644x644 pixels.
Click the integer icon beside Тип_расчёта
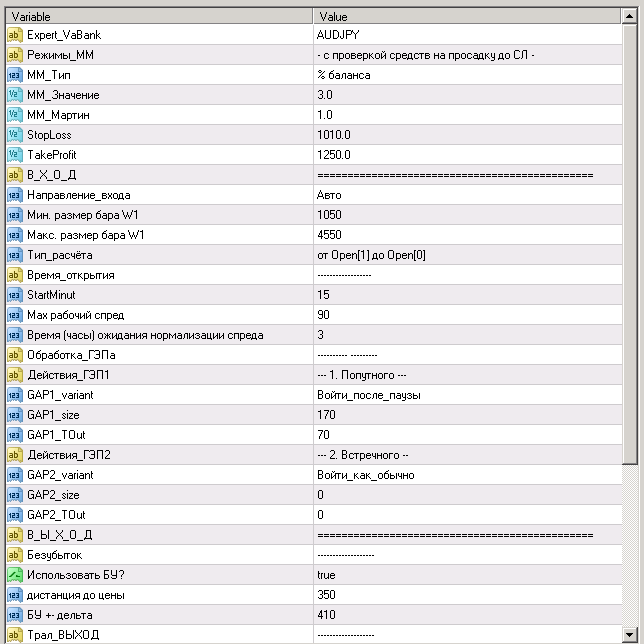tap(14, 255)
